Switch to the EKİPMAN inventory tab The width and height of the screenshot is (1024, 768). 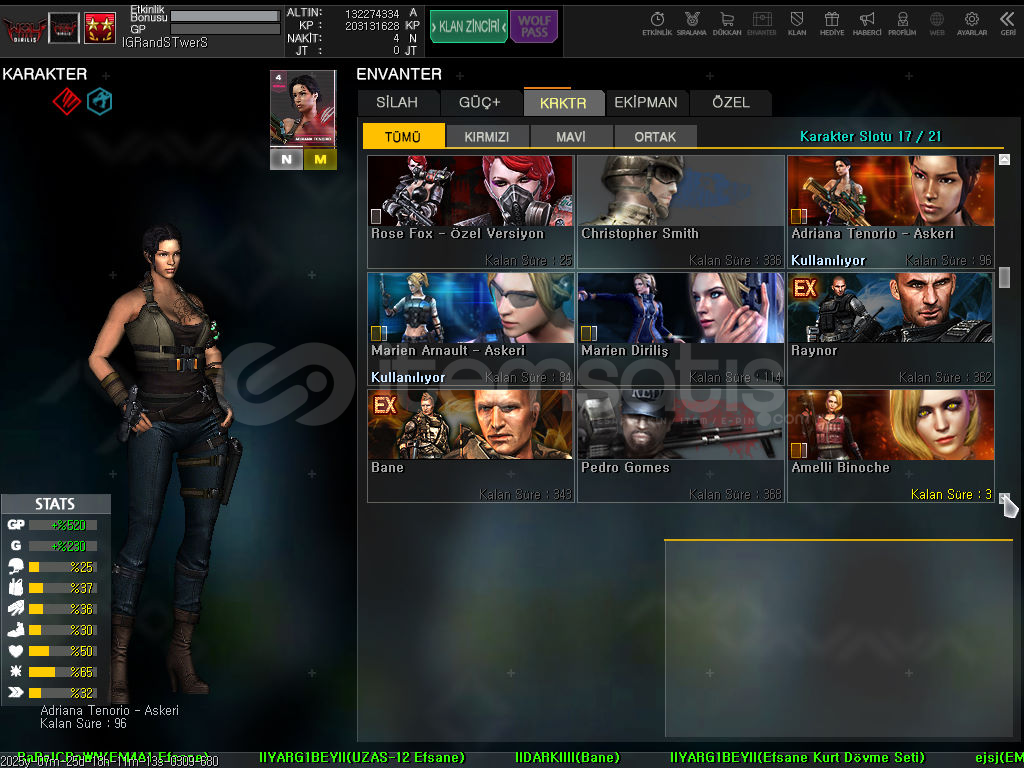coord(646,103)
